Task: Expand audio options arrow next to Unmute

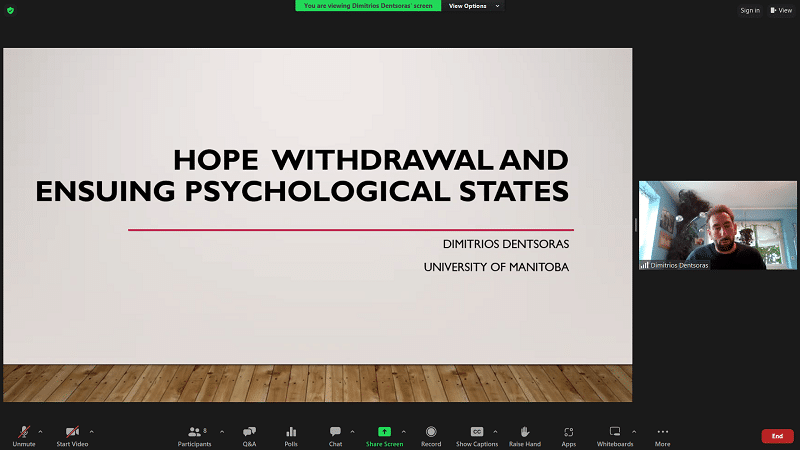Action: (40, 432)
